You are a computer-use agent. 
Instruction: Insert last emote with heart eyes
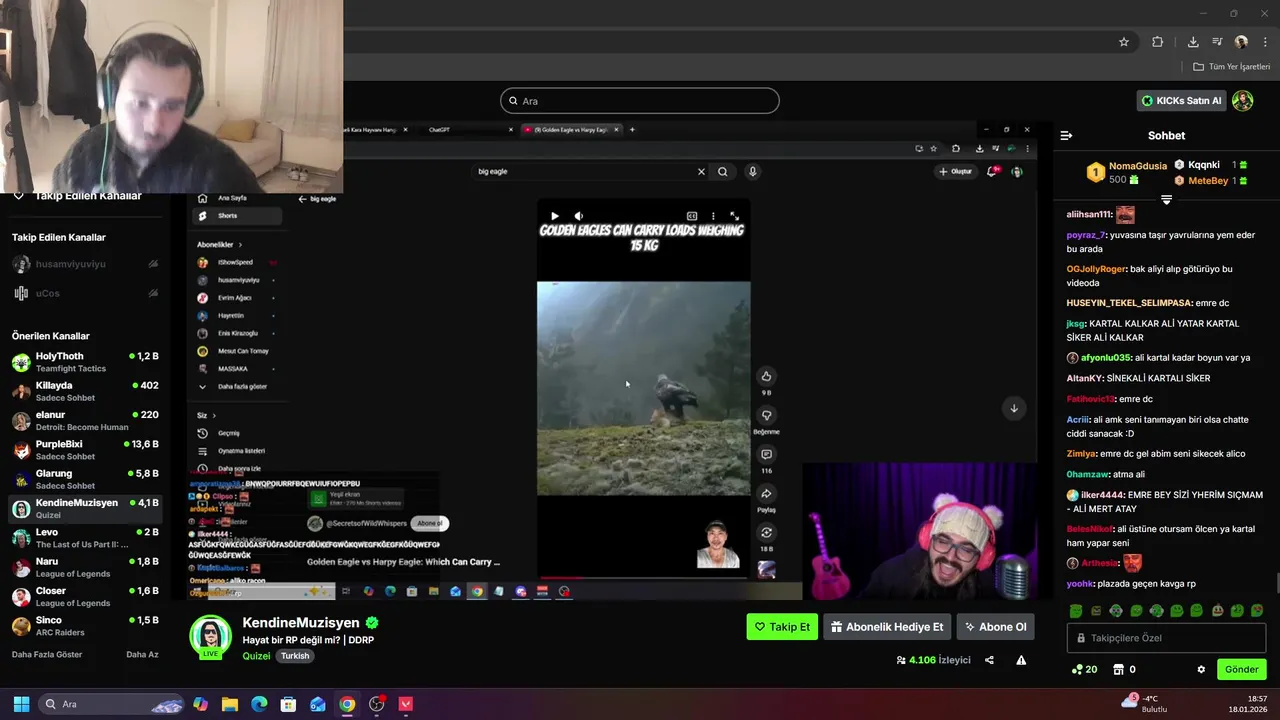(1257, 610)
